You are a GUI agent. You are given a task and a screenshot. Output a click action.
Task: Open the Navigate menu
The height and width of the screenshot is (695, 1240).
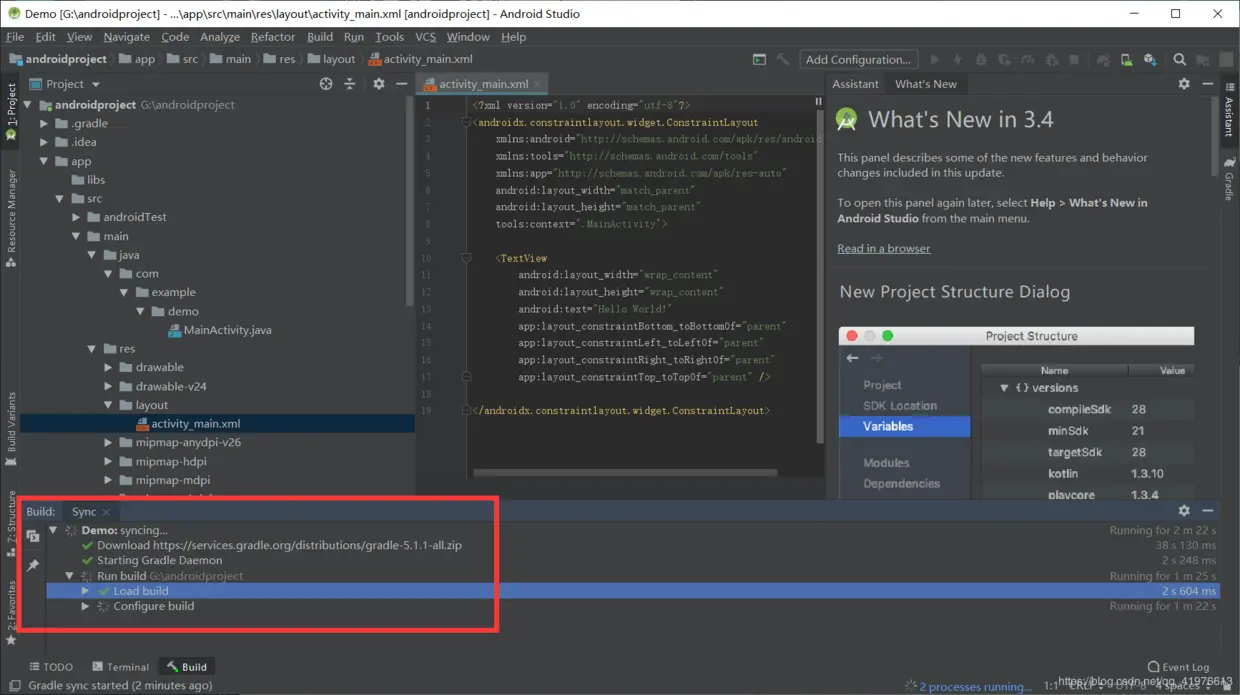(127, 37)
